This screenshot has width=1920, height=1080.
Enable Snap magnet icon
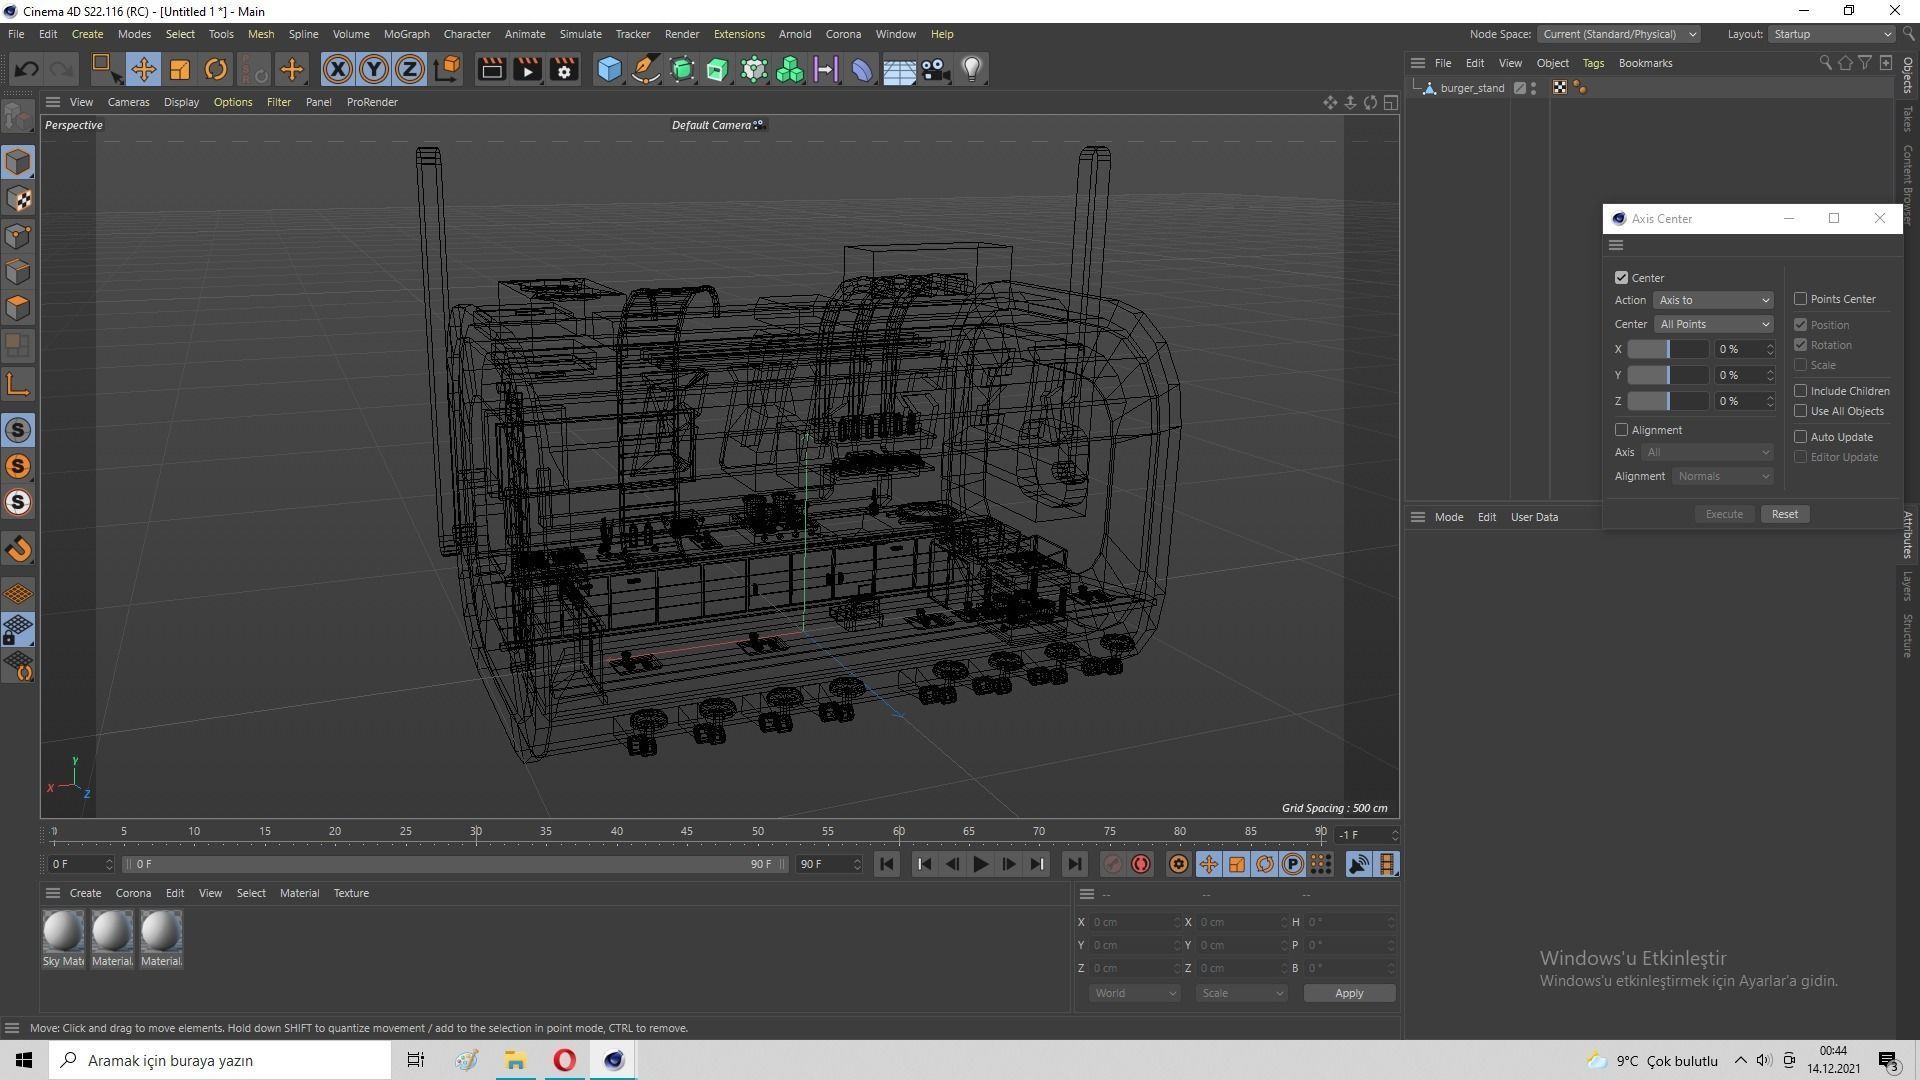[x=18, y=549]
